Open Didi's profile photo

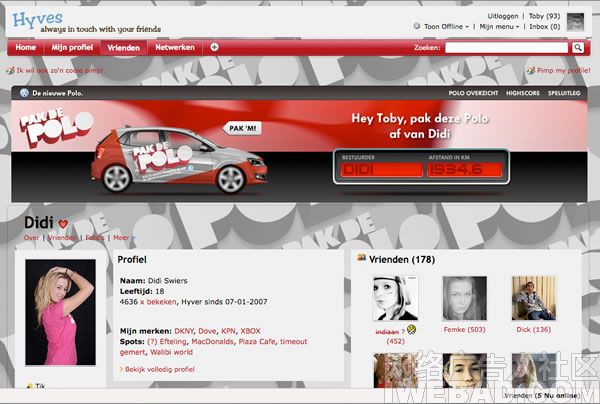60,312
